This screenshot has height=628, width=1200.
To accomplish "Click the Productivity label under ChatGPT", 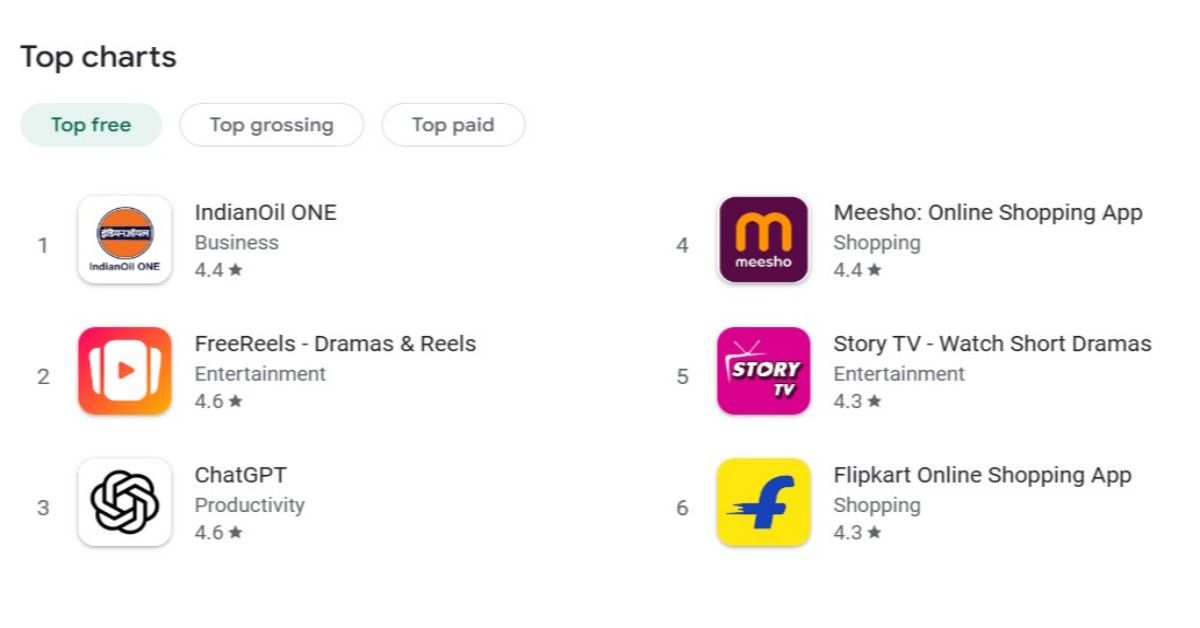I will [x=249, y=505].
